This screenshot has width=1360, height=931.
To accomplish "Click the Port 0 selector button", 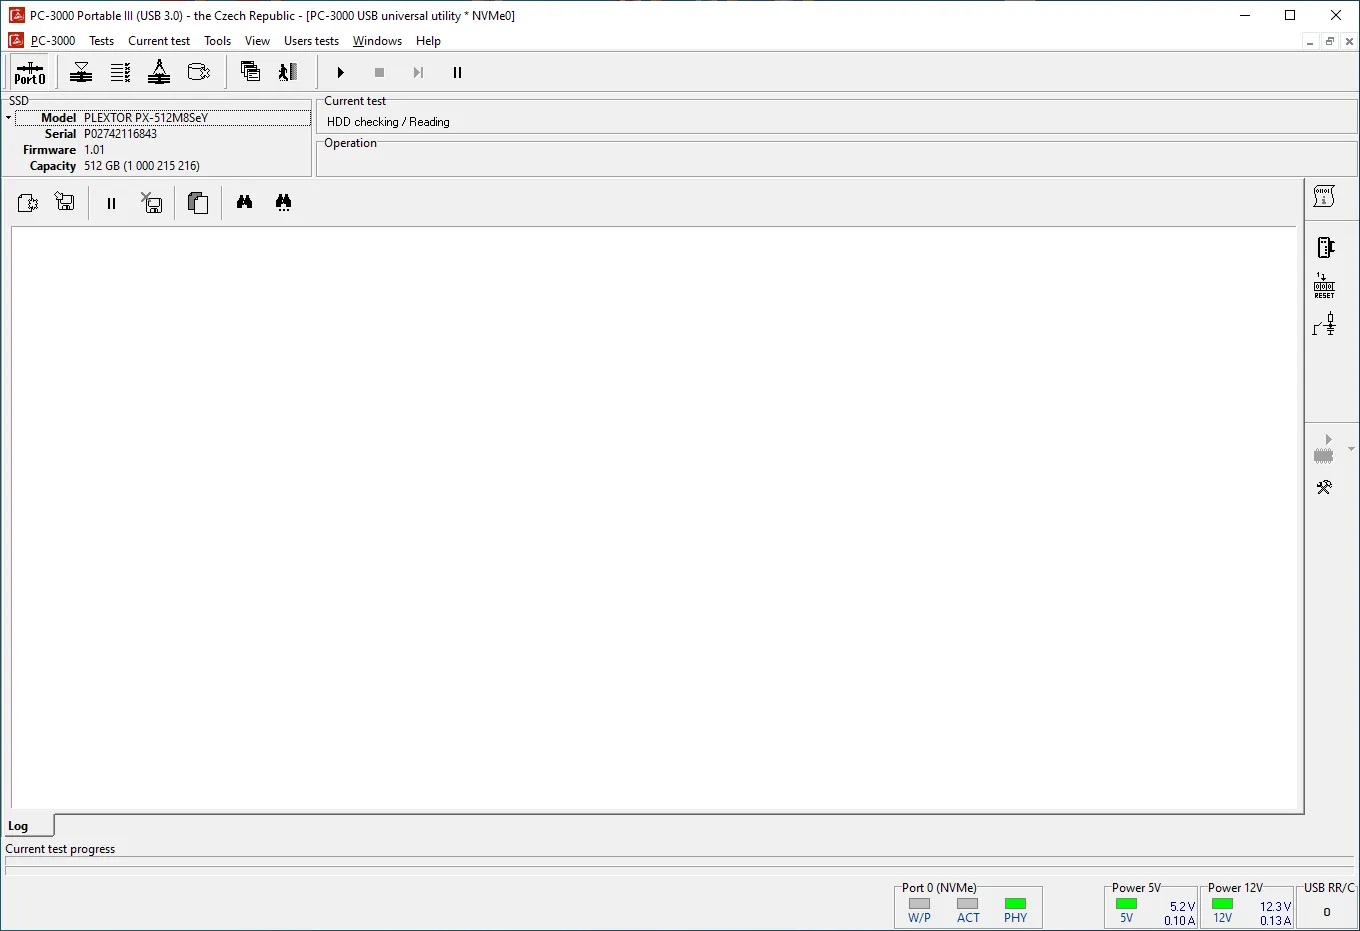I will 29,73.
